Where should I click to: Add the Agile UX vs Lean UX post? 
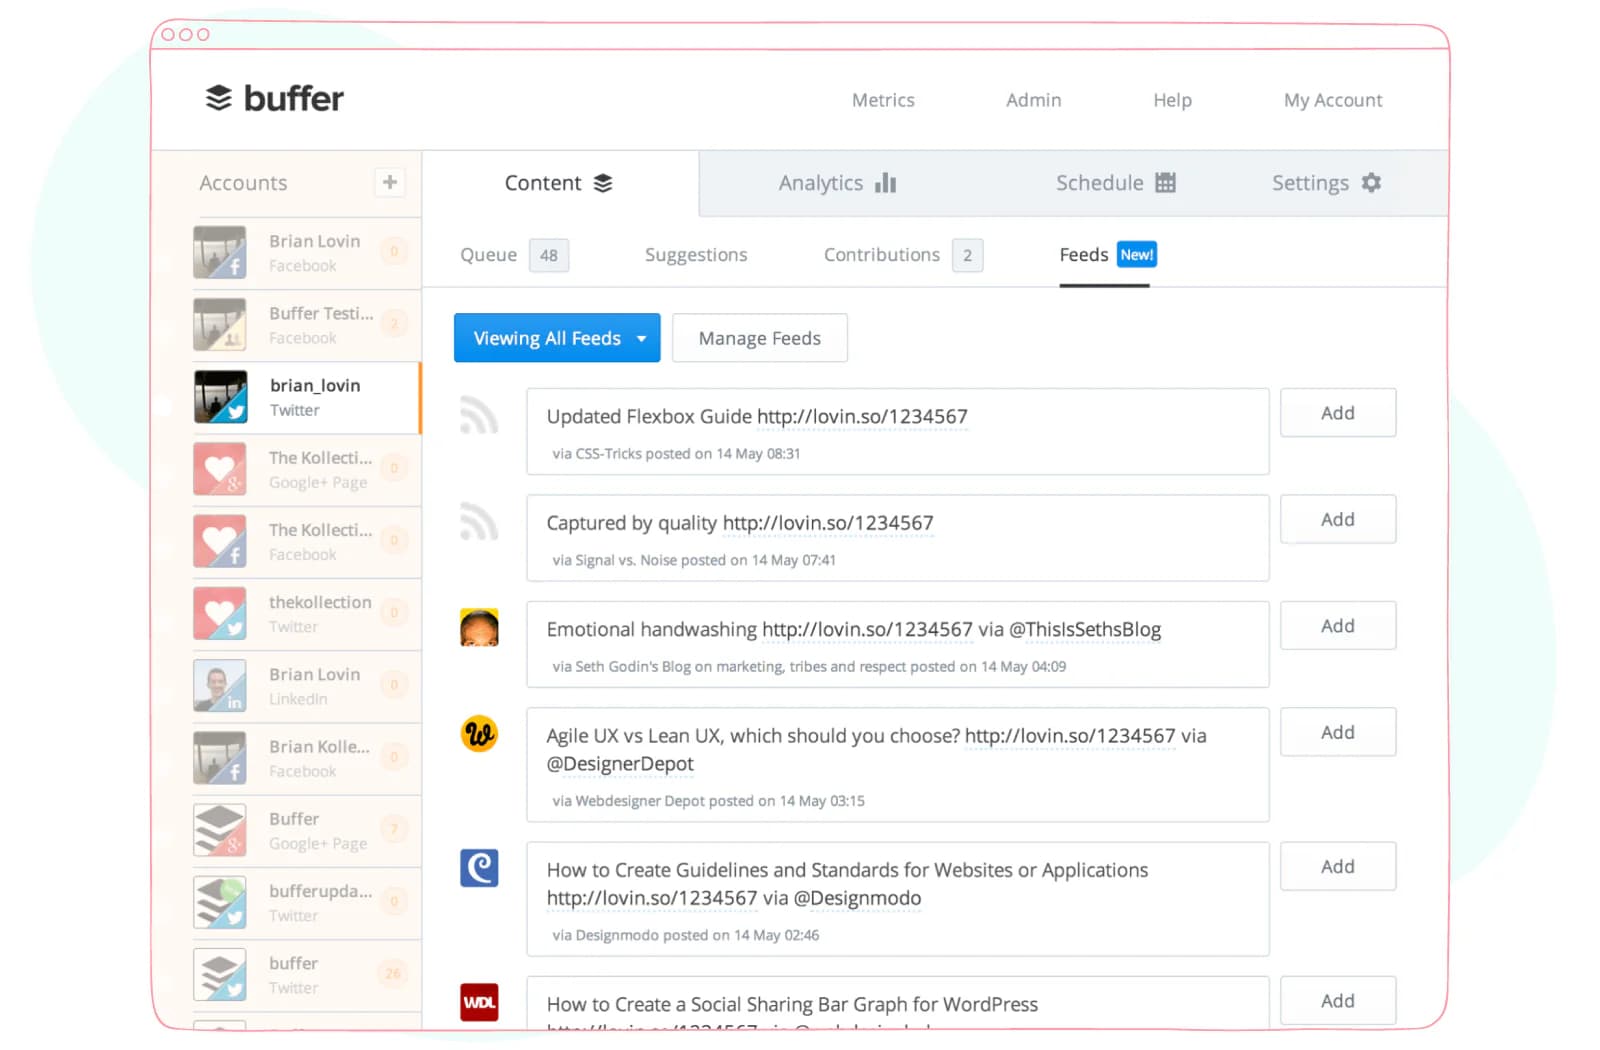click(x=1338, y=732)
